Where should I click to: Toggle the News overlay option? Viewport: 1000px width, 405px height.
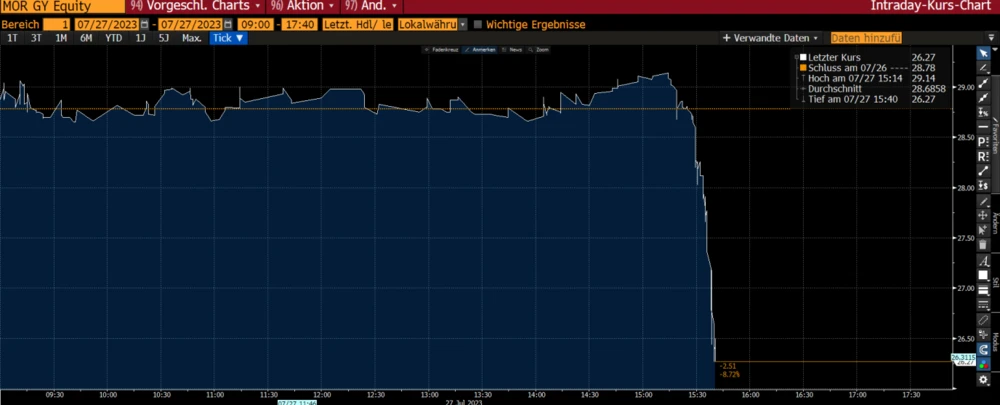515,49
